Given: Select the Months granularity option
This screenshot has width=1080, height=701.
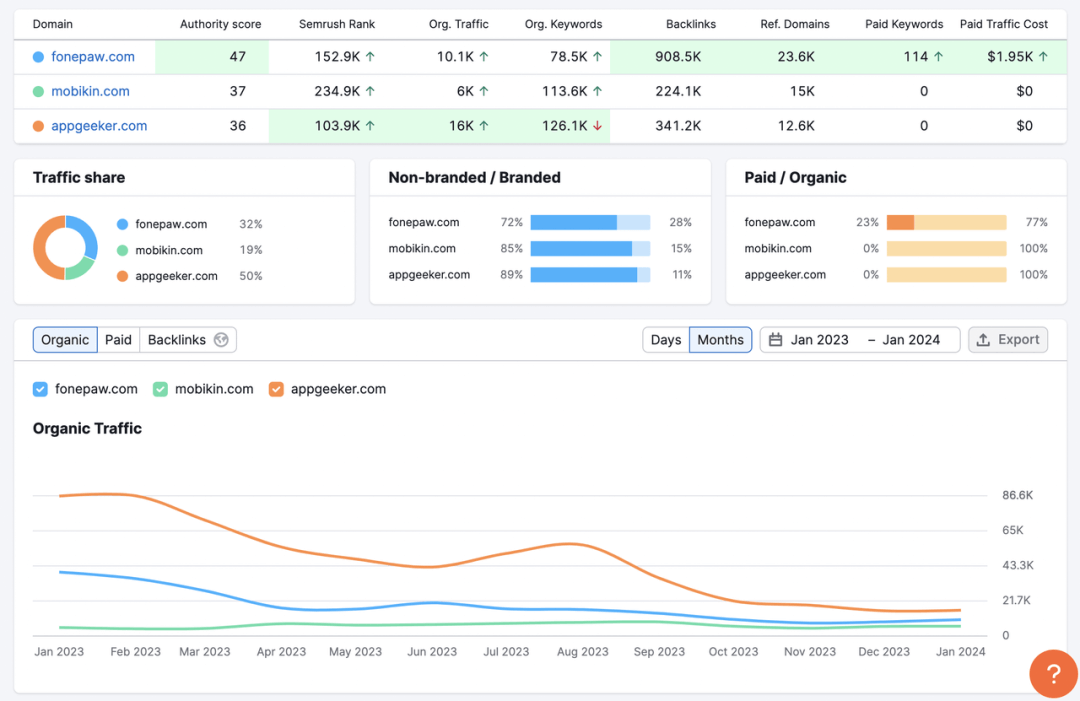Looking at the screenshot, I should (x=720, y=340).
